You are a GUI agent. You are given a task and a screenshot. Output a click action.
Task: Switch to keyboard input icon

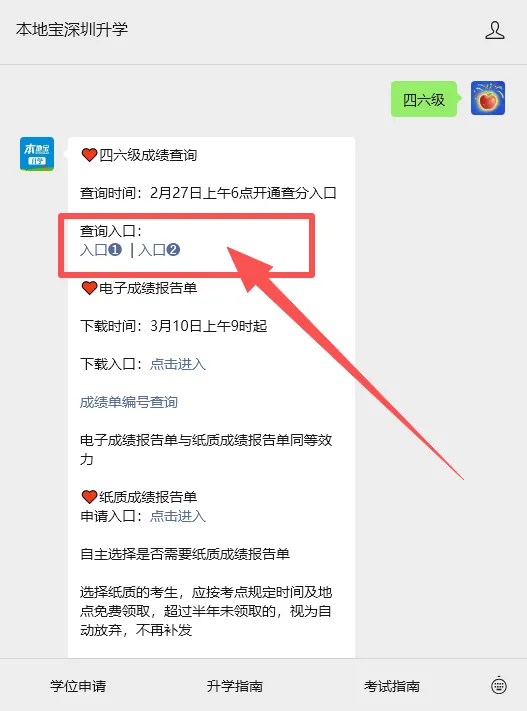tap(498, 685)
